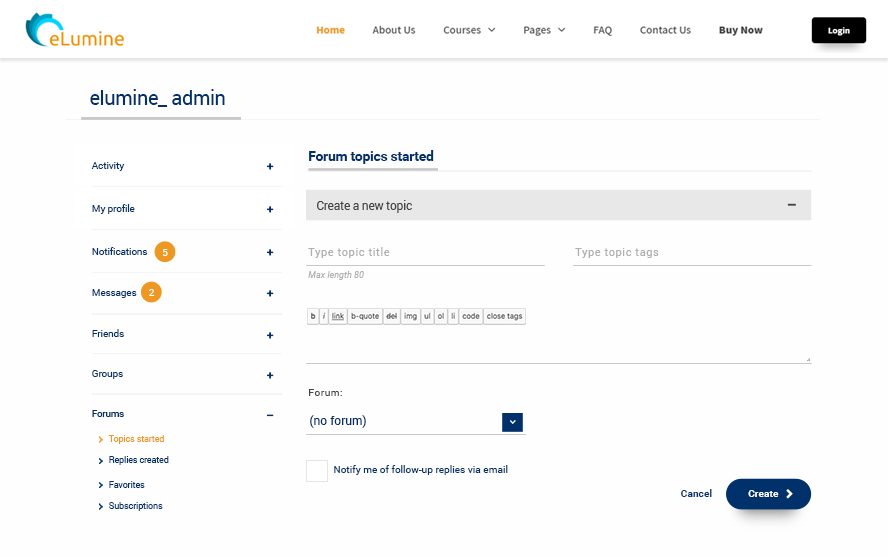Image resolution: width=888 pixels, height=557 pixels.
Task: Open the Pages menu
Action: (x=544, y=30)
